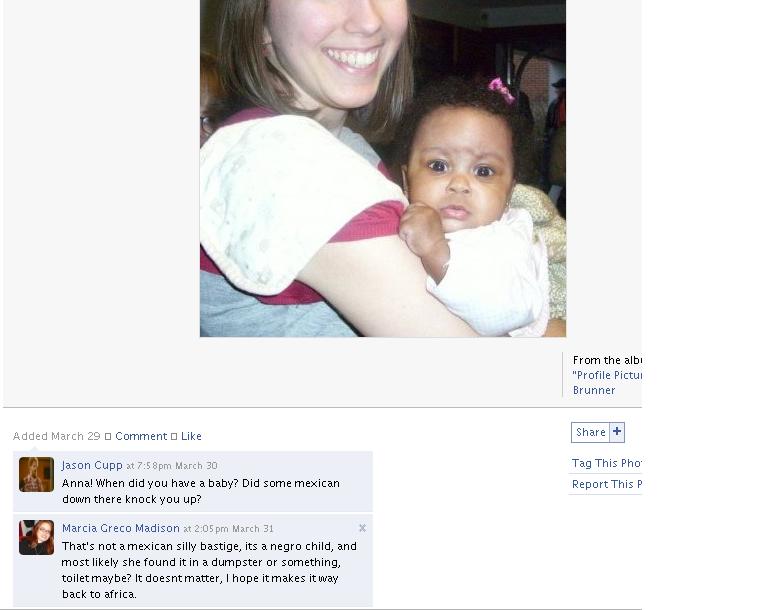This screenshot has width=764, height=610.
Task: Click the small square before Comment
Action: [108, 437]
